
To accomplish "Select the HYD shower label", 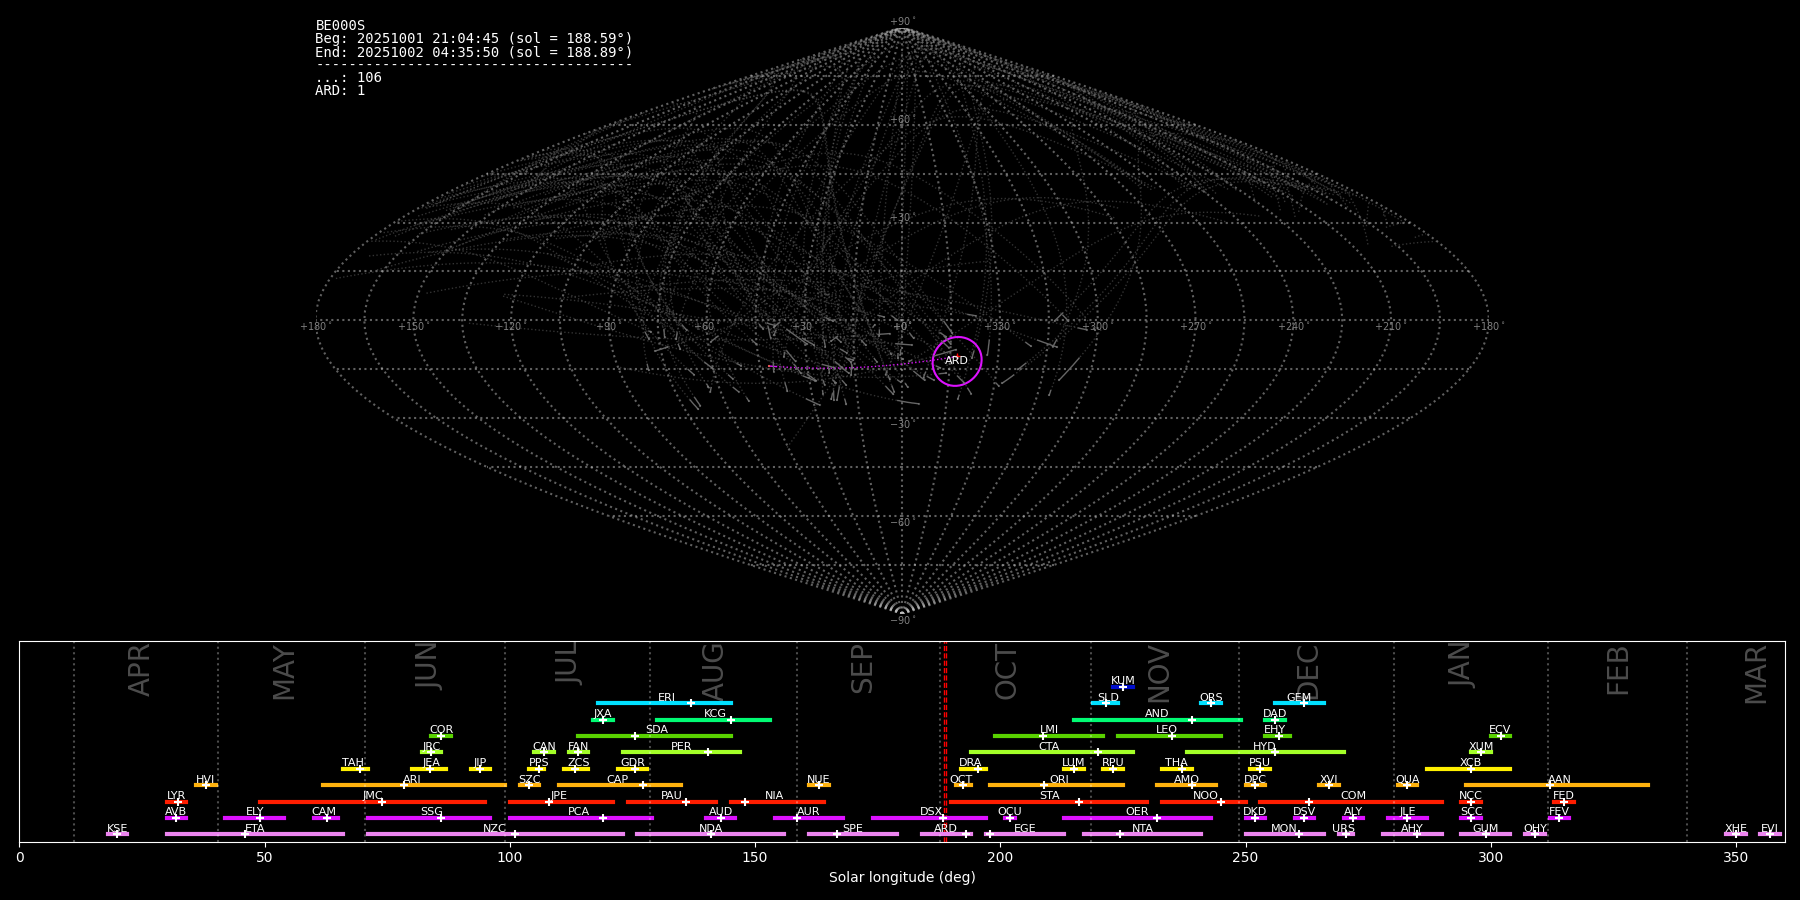I will pyautogui.click(x=1265, y=747).
